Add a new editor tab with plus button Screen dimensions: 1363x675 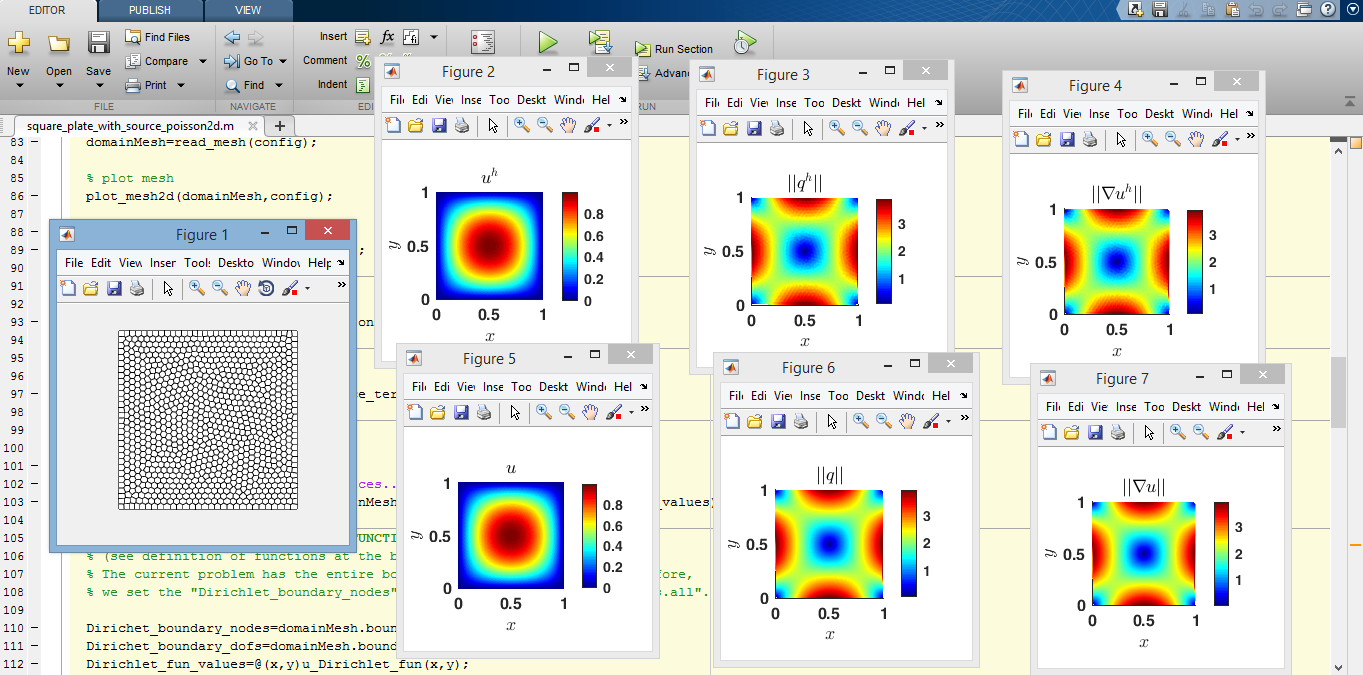[280, 126]
